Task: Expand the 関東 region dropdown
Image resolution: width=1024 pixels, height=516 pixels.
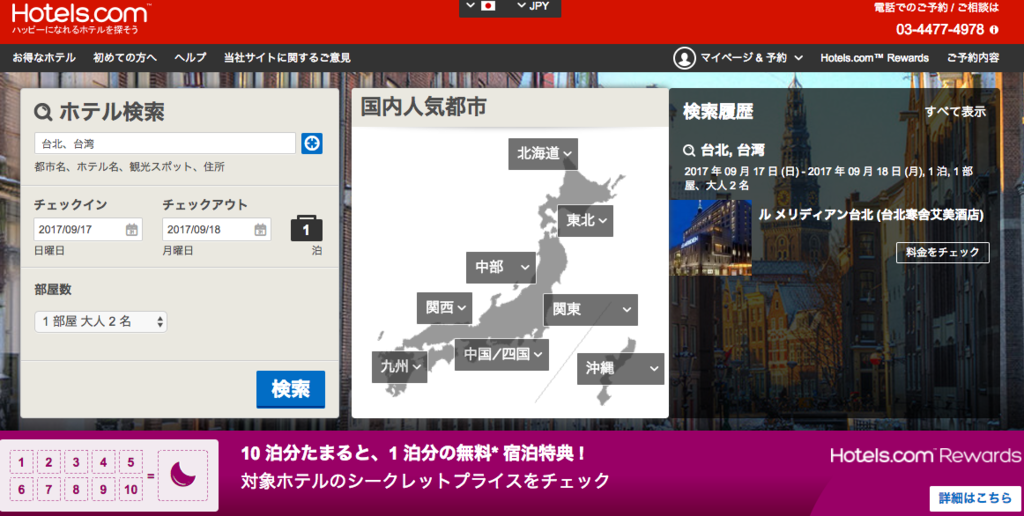Action: click(590, 310)
